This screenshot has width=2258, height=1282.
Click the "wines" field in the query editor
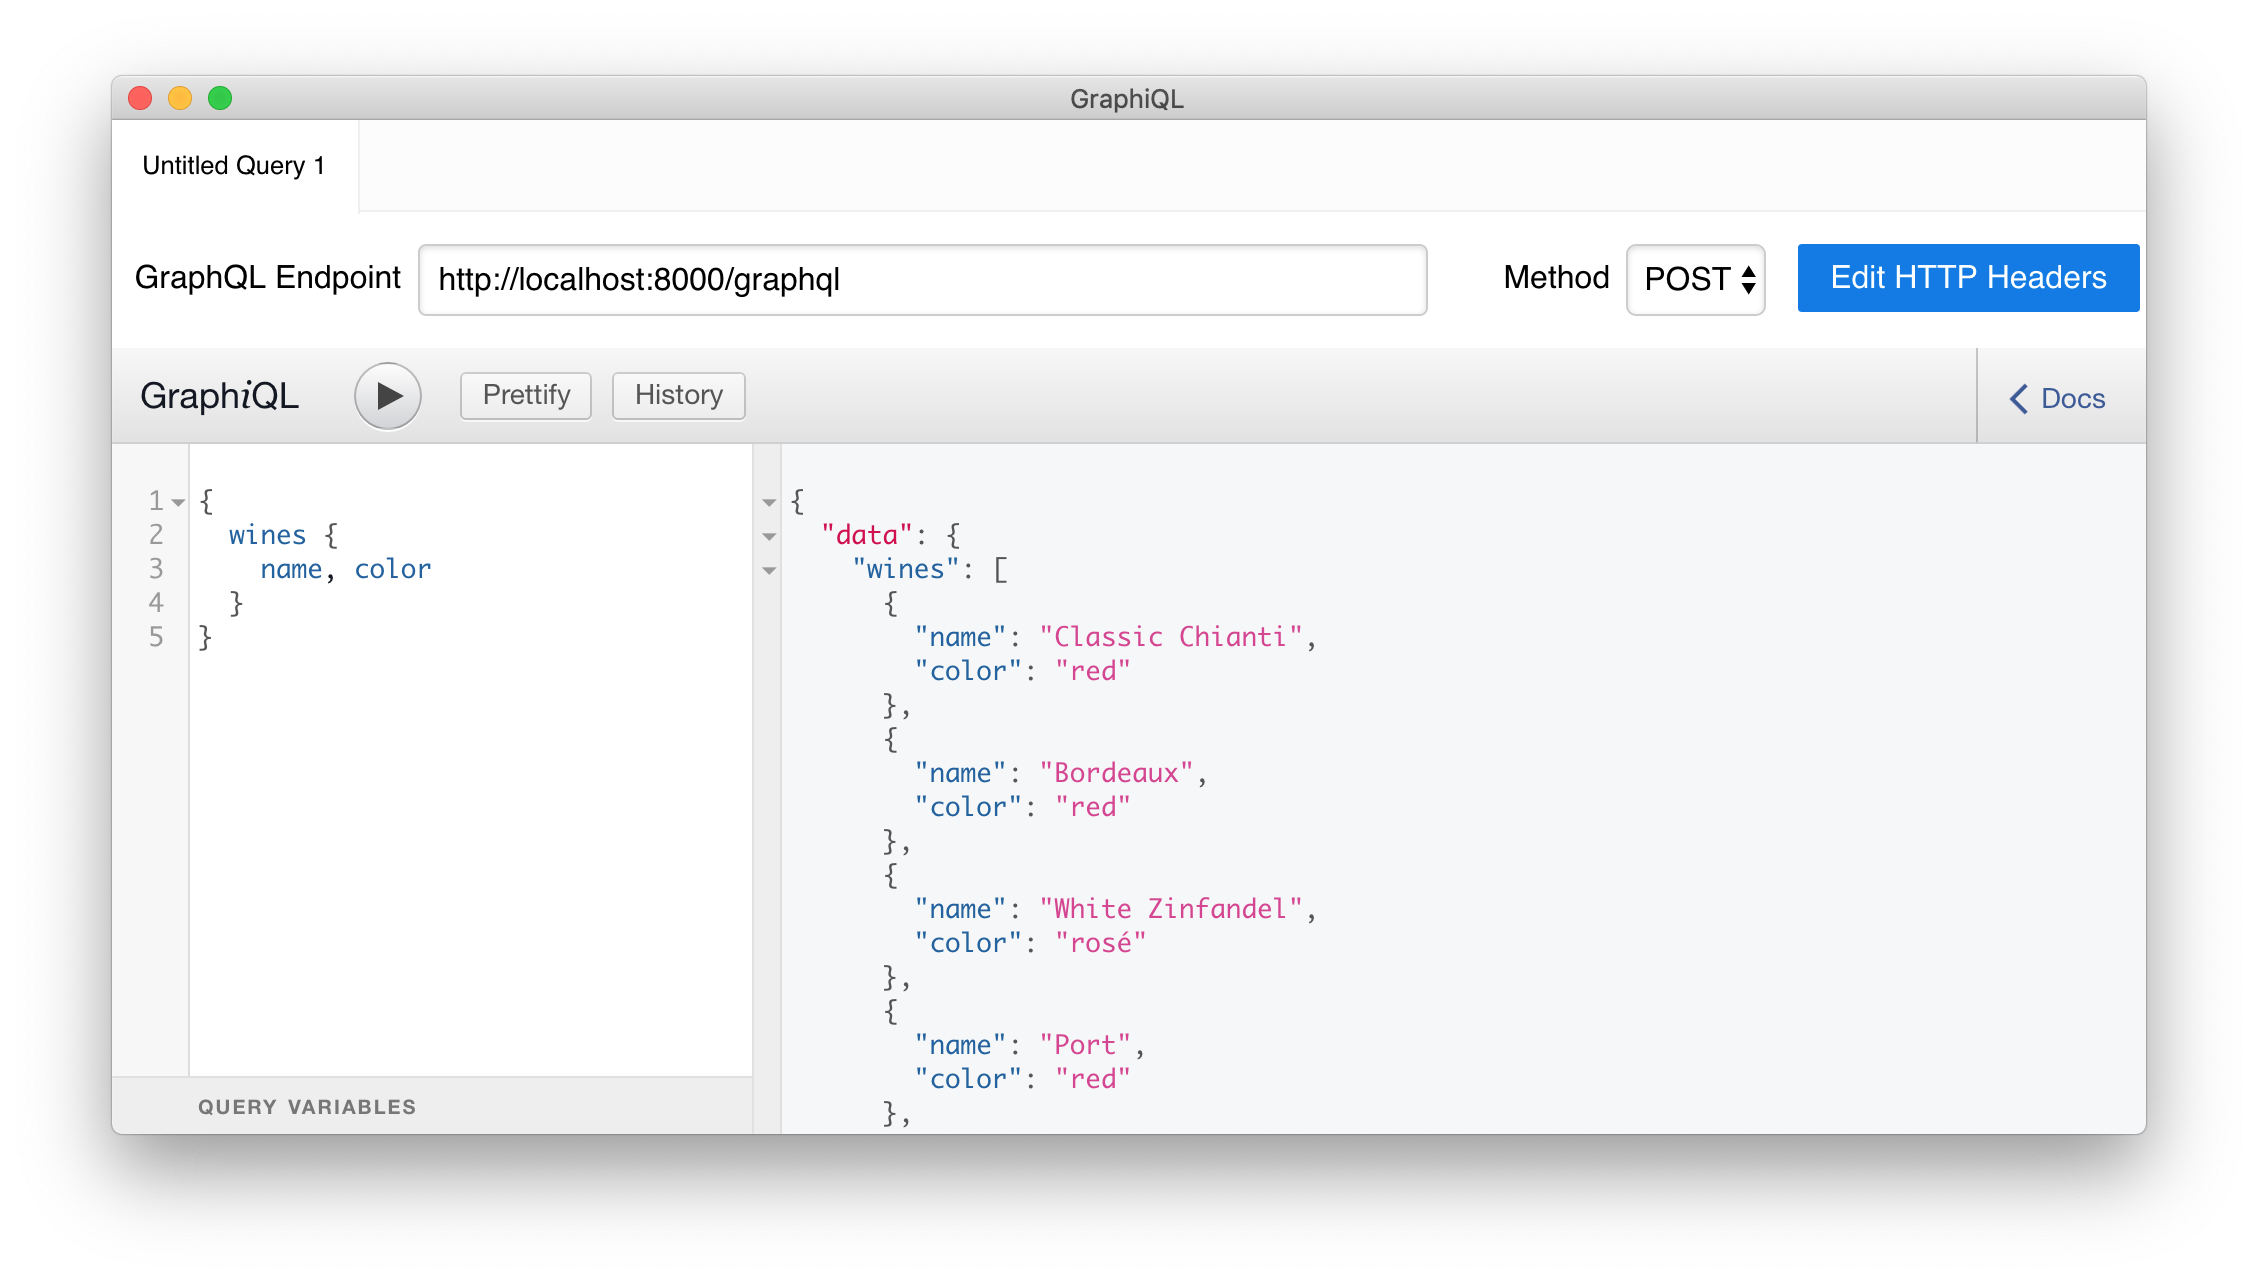coord(267,536)
